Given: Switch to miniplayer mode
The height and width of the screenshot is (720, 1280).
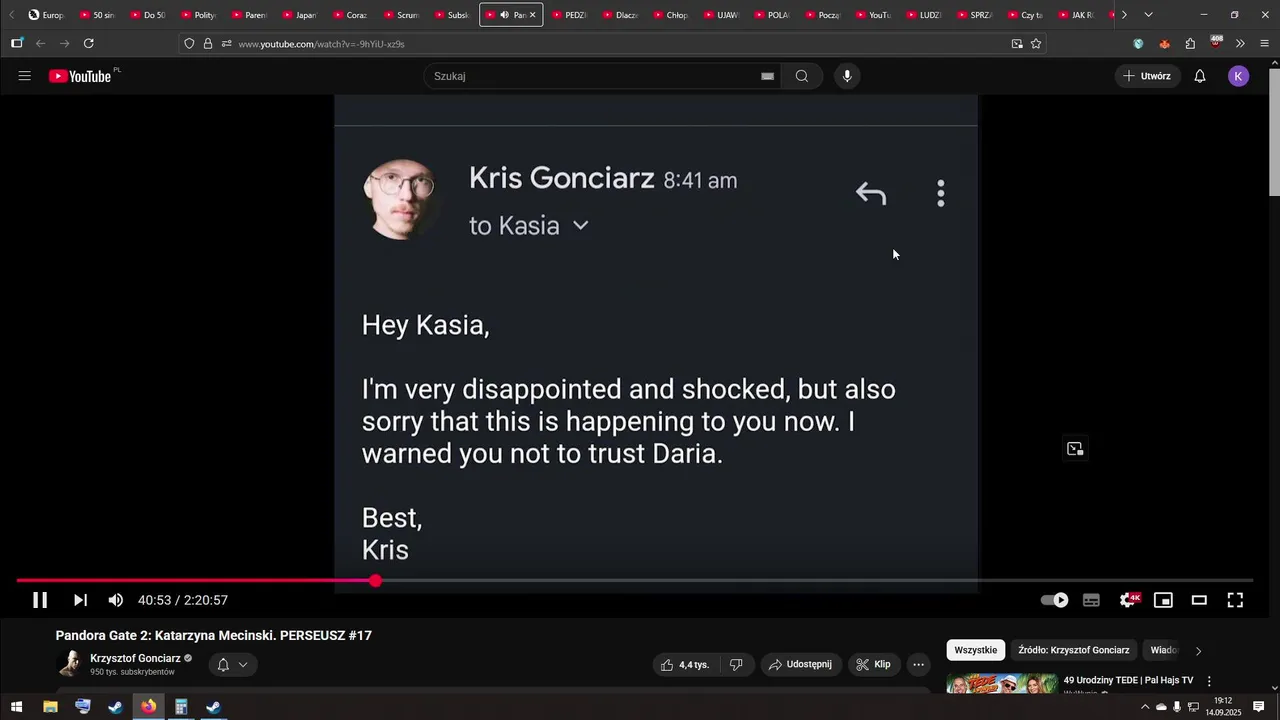Looking at the screenshot, I should pos(1163,600).
